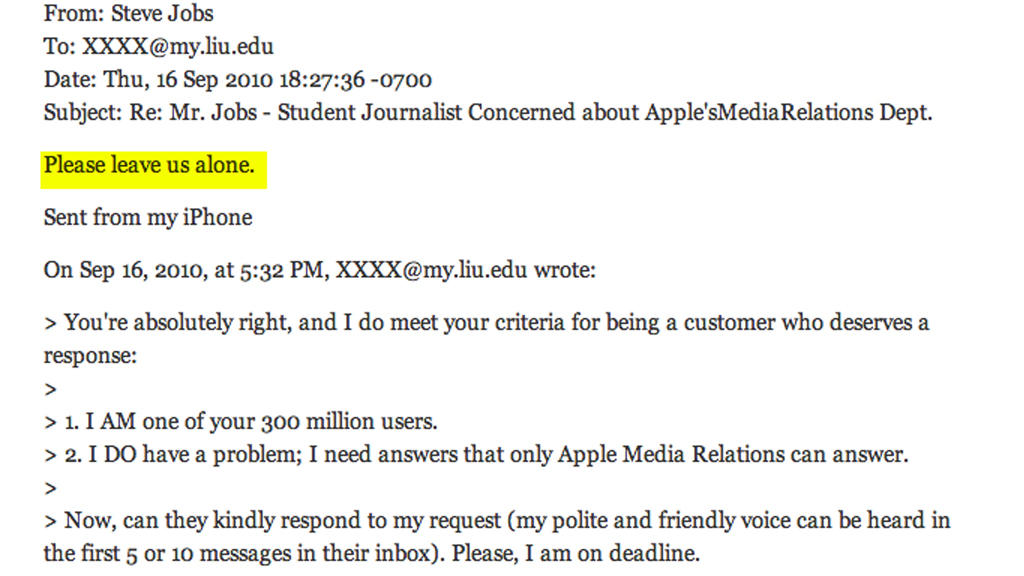The height and width of the screenshot is (576, 1024).
Task: Click the email address before 'wrote:'
Action: 430,270
